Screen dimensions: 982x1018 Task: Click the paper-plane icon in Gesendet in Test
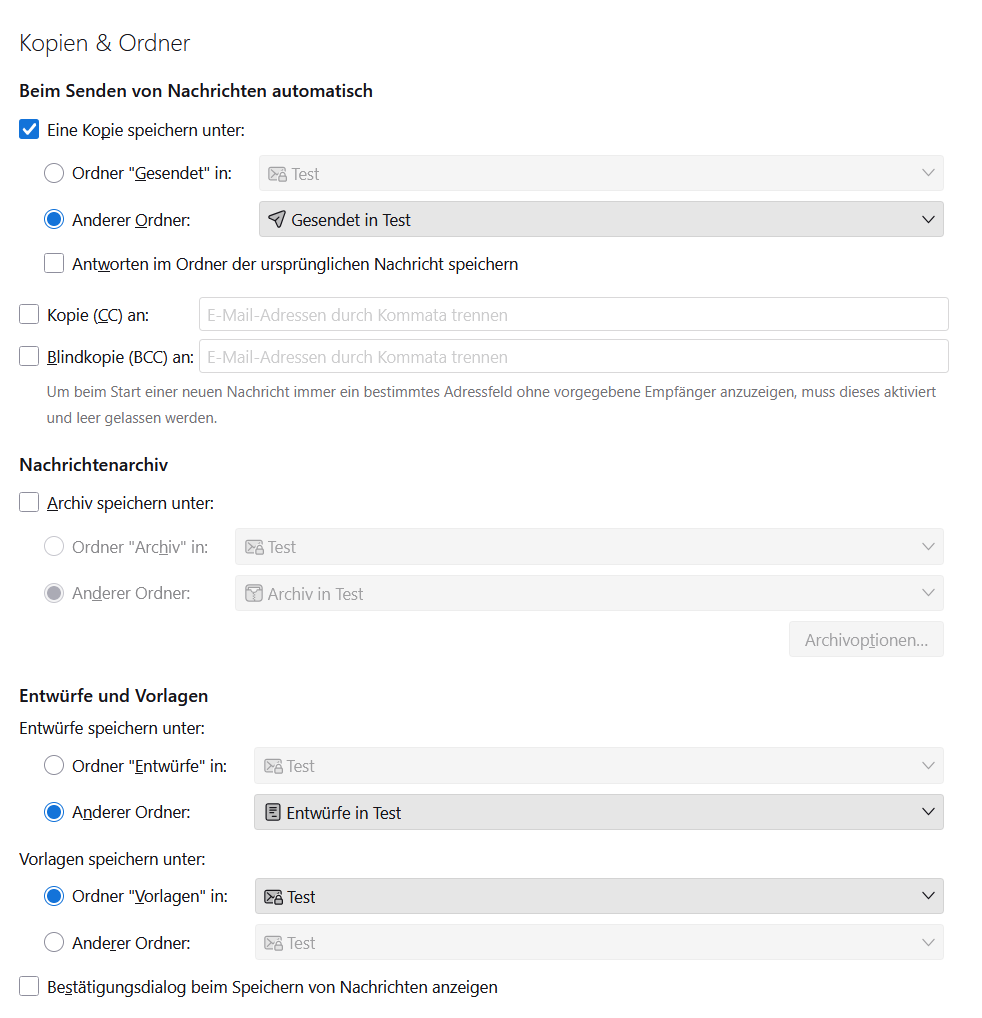coord(277,220)
